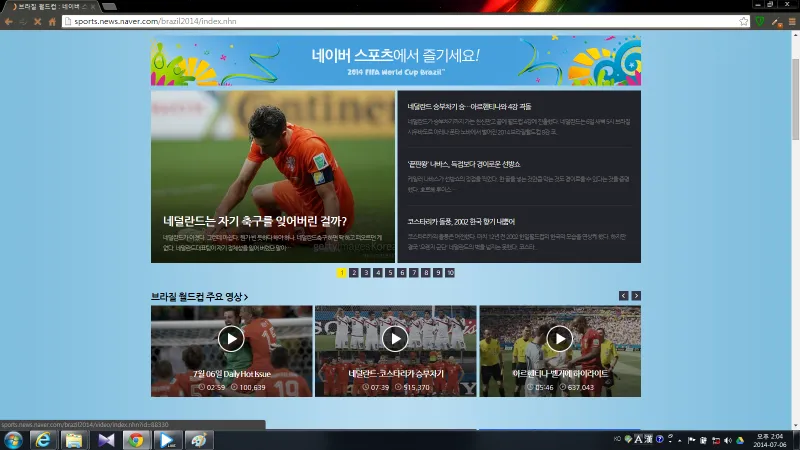
Task: Select headline page 10
Action: pos(450,273)
